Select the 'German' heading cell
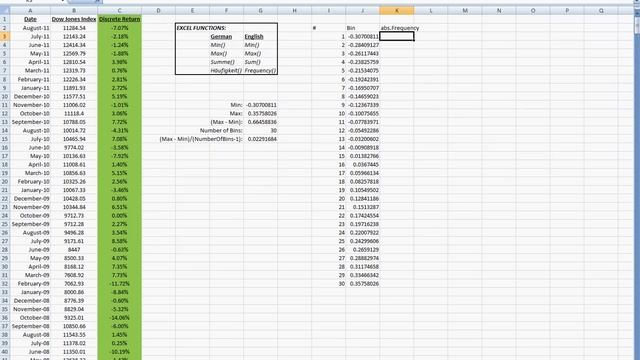This screenshot has height=360, width=640. pos(221,36)
